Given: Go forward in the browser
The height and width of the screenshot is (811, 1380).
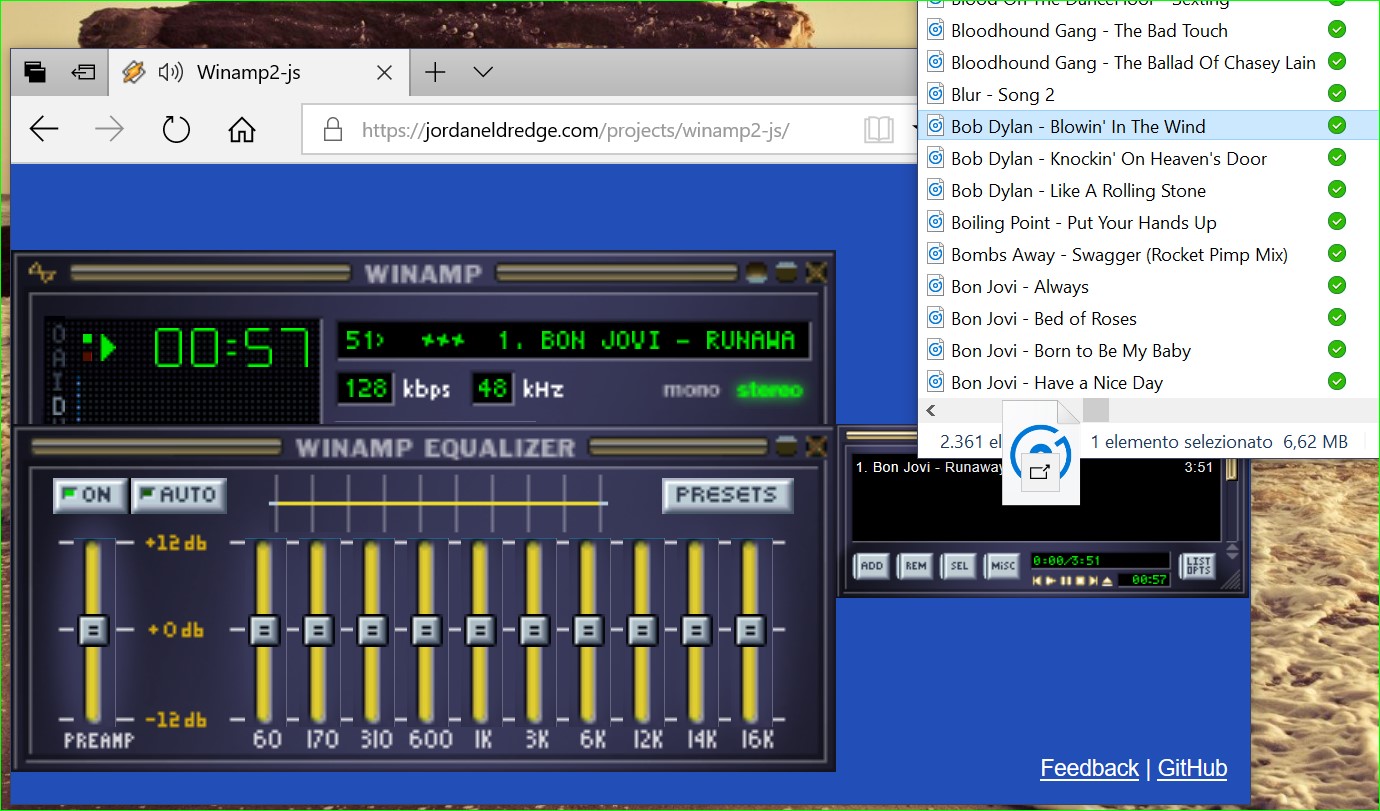Looking at the screenshot, I should pyautogui.click(x=109, y=129).
